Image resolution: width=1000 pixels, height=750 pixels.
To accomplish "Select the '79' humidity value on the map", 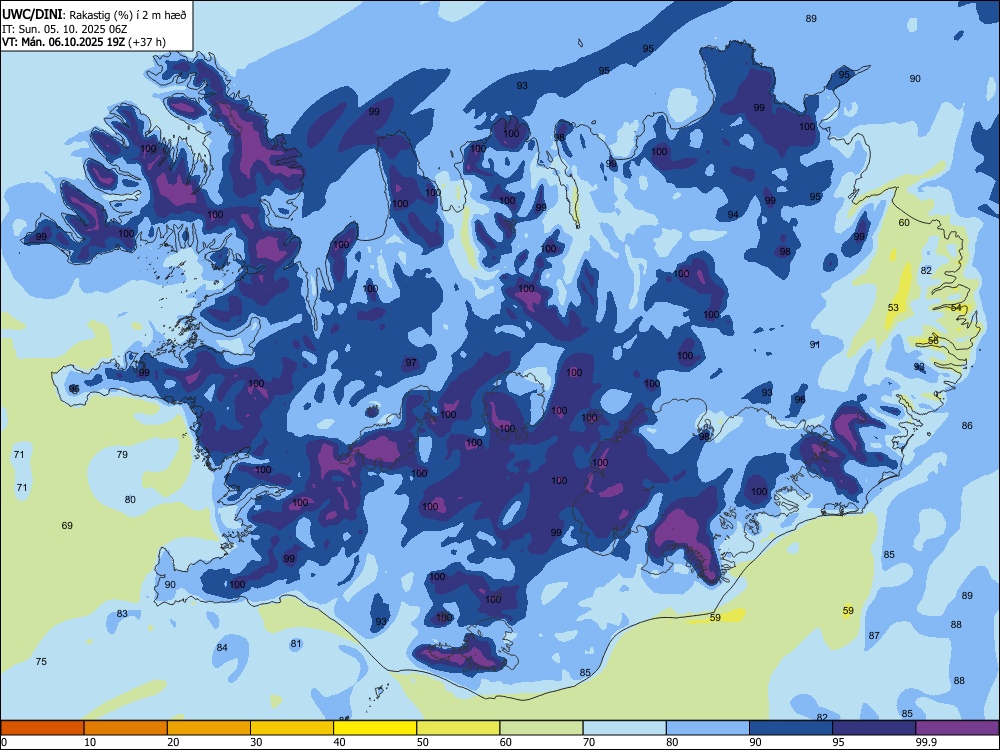I will pos(122,454).
